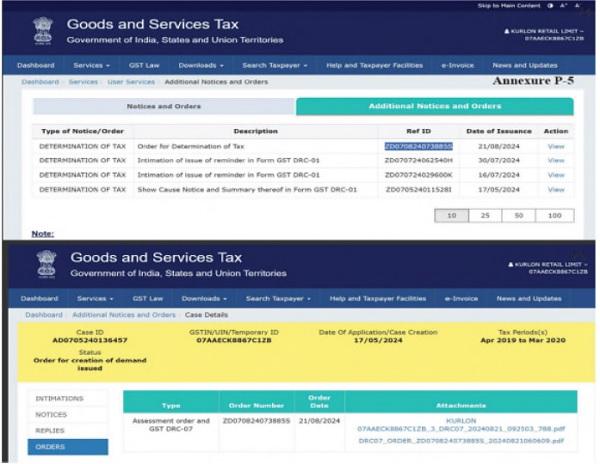Select the ORDERS section in the case sidebar
Screen dimensions: 600x464
coord(68,447)
